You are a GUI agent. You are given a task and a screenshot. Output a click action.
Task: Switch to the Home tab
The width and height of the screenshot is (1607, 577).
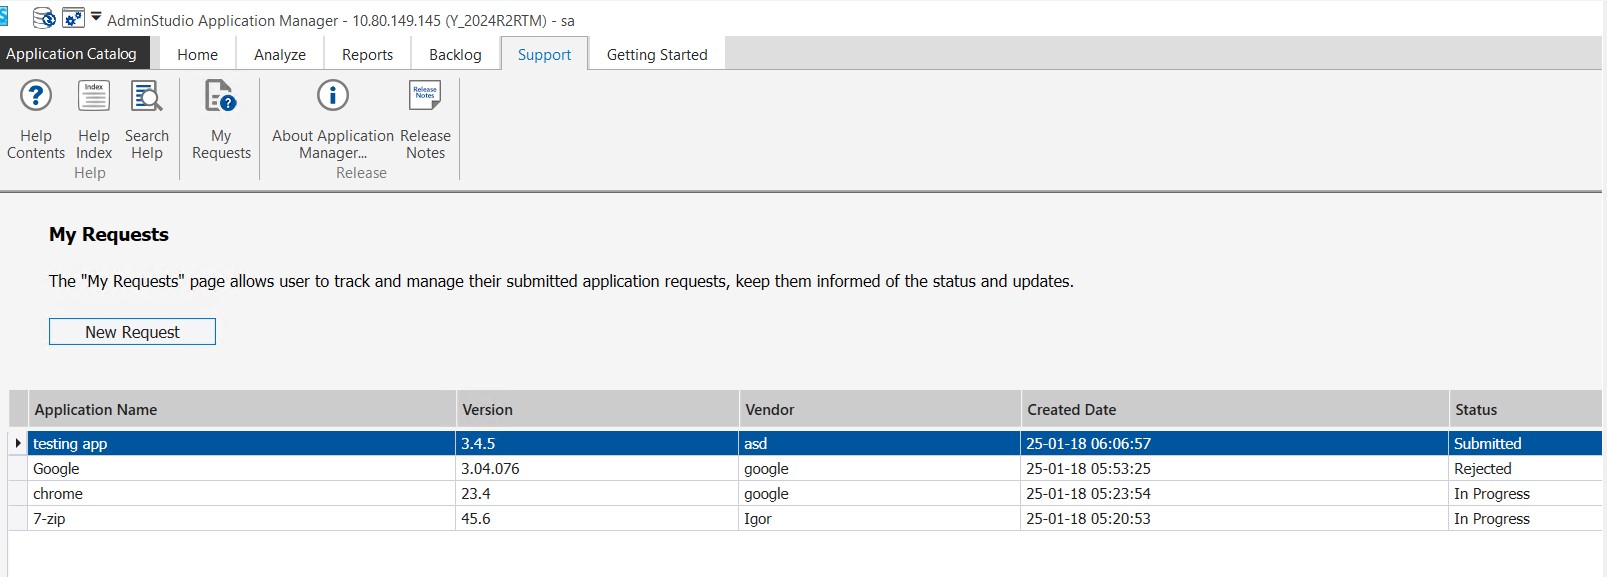(x=197, y=55)
